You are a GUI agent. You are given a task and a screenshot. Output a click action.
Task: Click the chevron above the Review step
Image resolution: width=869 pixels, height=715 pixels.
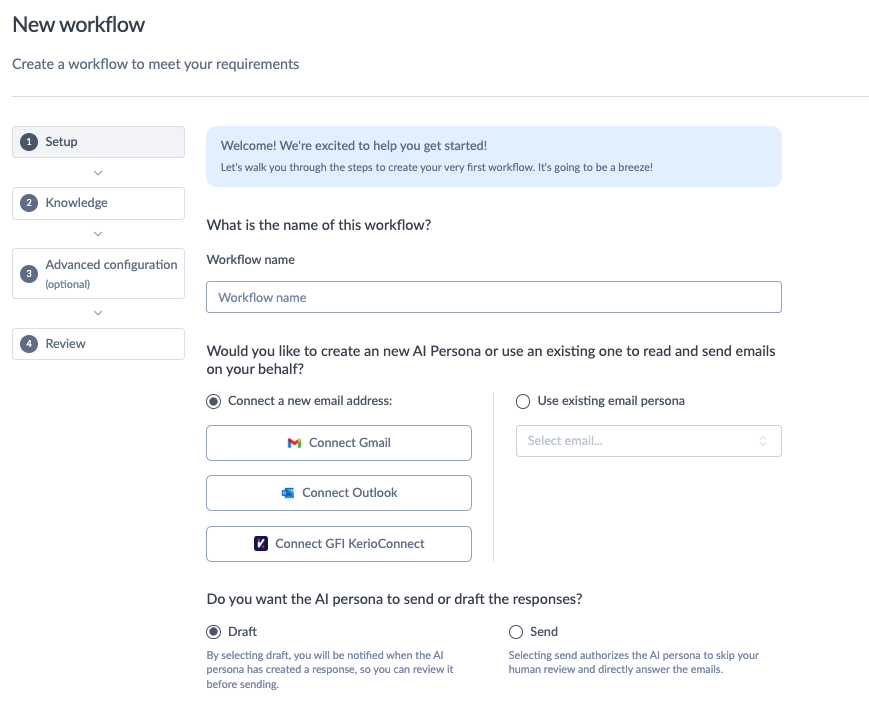98,313
